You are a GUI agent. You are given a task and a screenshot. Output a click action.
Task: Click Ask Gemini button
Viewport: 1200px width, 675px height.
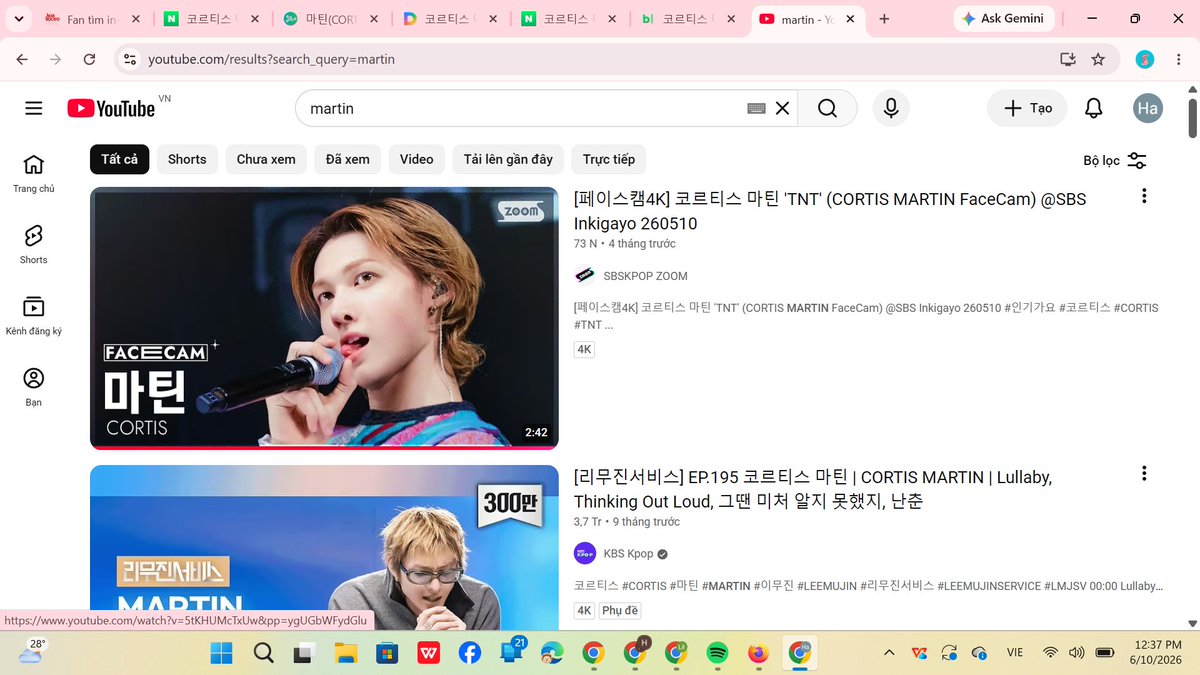point(1003,19)
